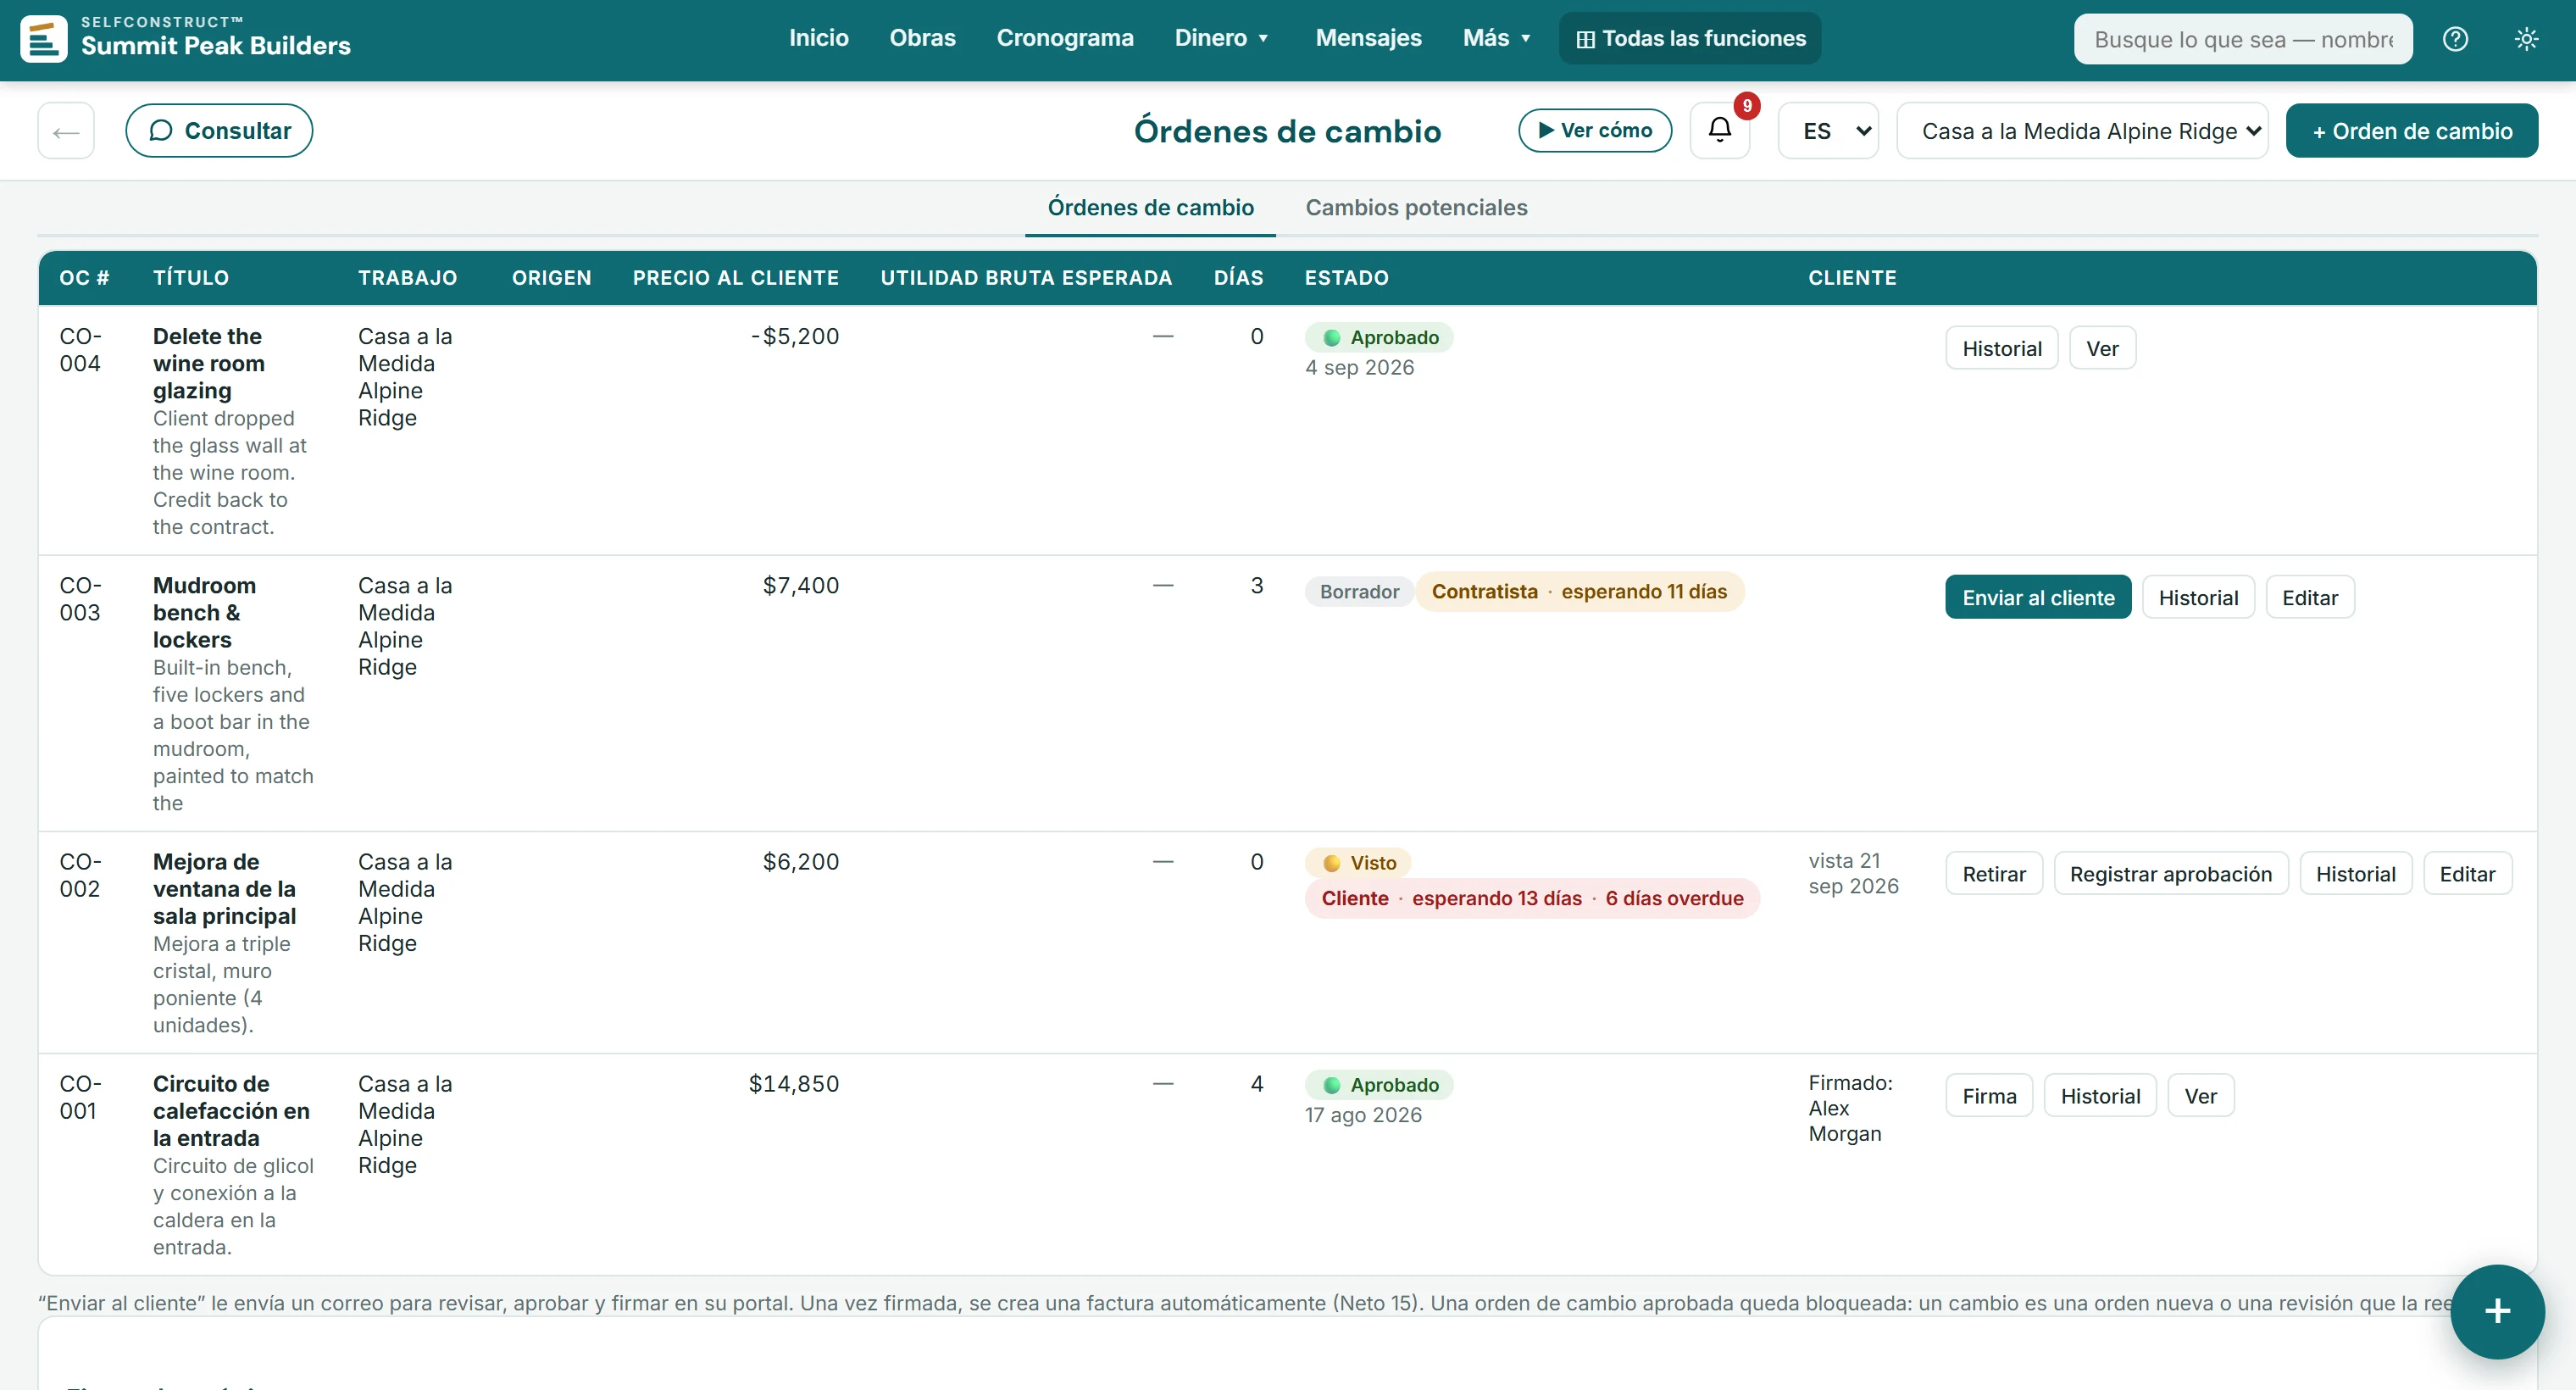Toggle the sun theme icon
The image size is (2576, 1390).
[x=2526, y=39]
